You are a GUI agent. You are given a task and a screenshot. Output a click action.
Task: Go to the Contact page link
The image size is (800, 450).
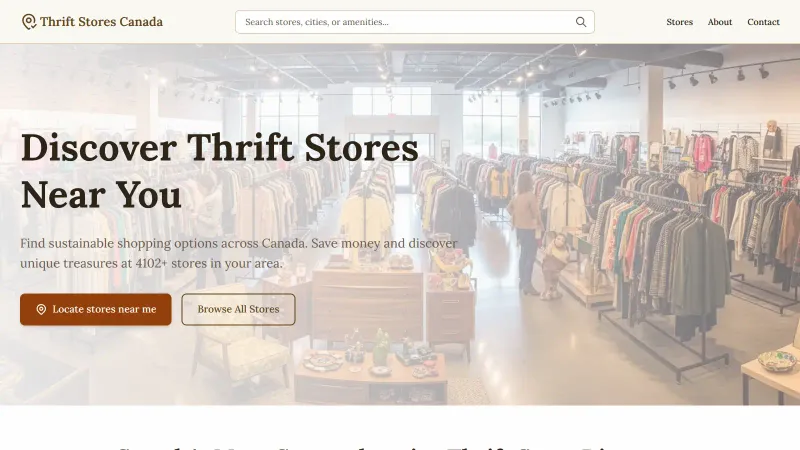click(763, 22)
